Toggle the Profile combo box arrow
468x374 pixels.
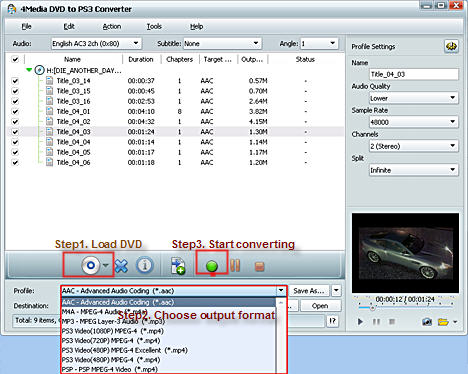point(281,290)
